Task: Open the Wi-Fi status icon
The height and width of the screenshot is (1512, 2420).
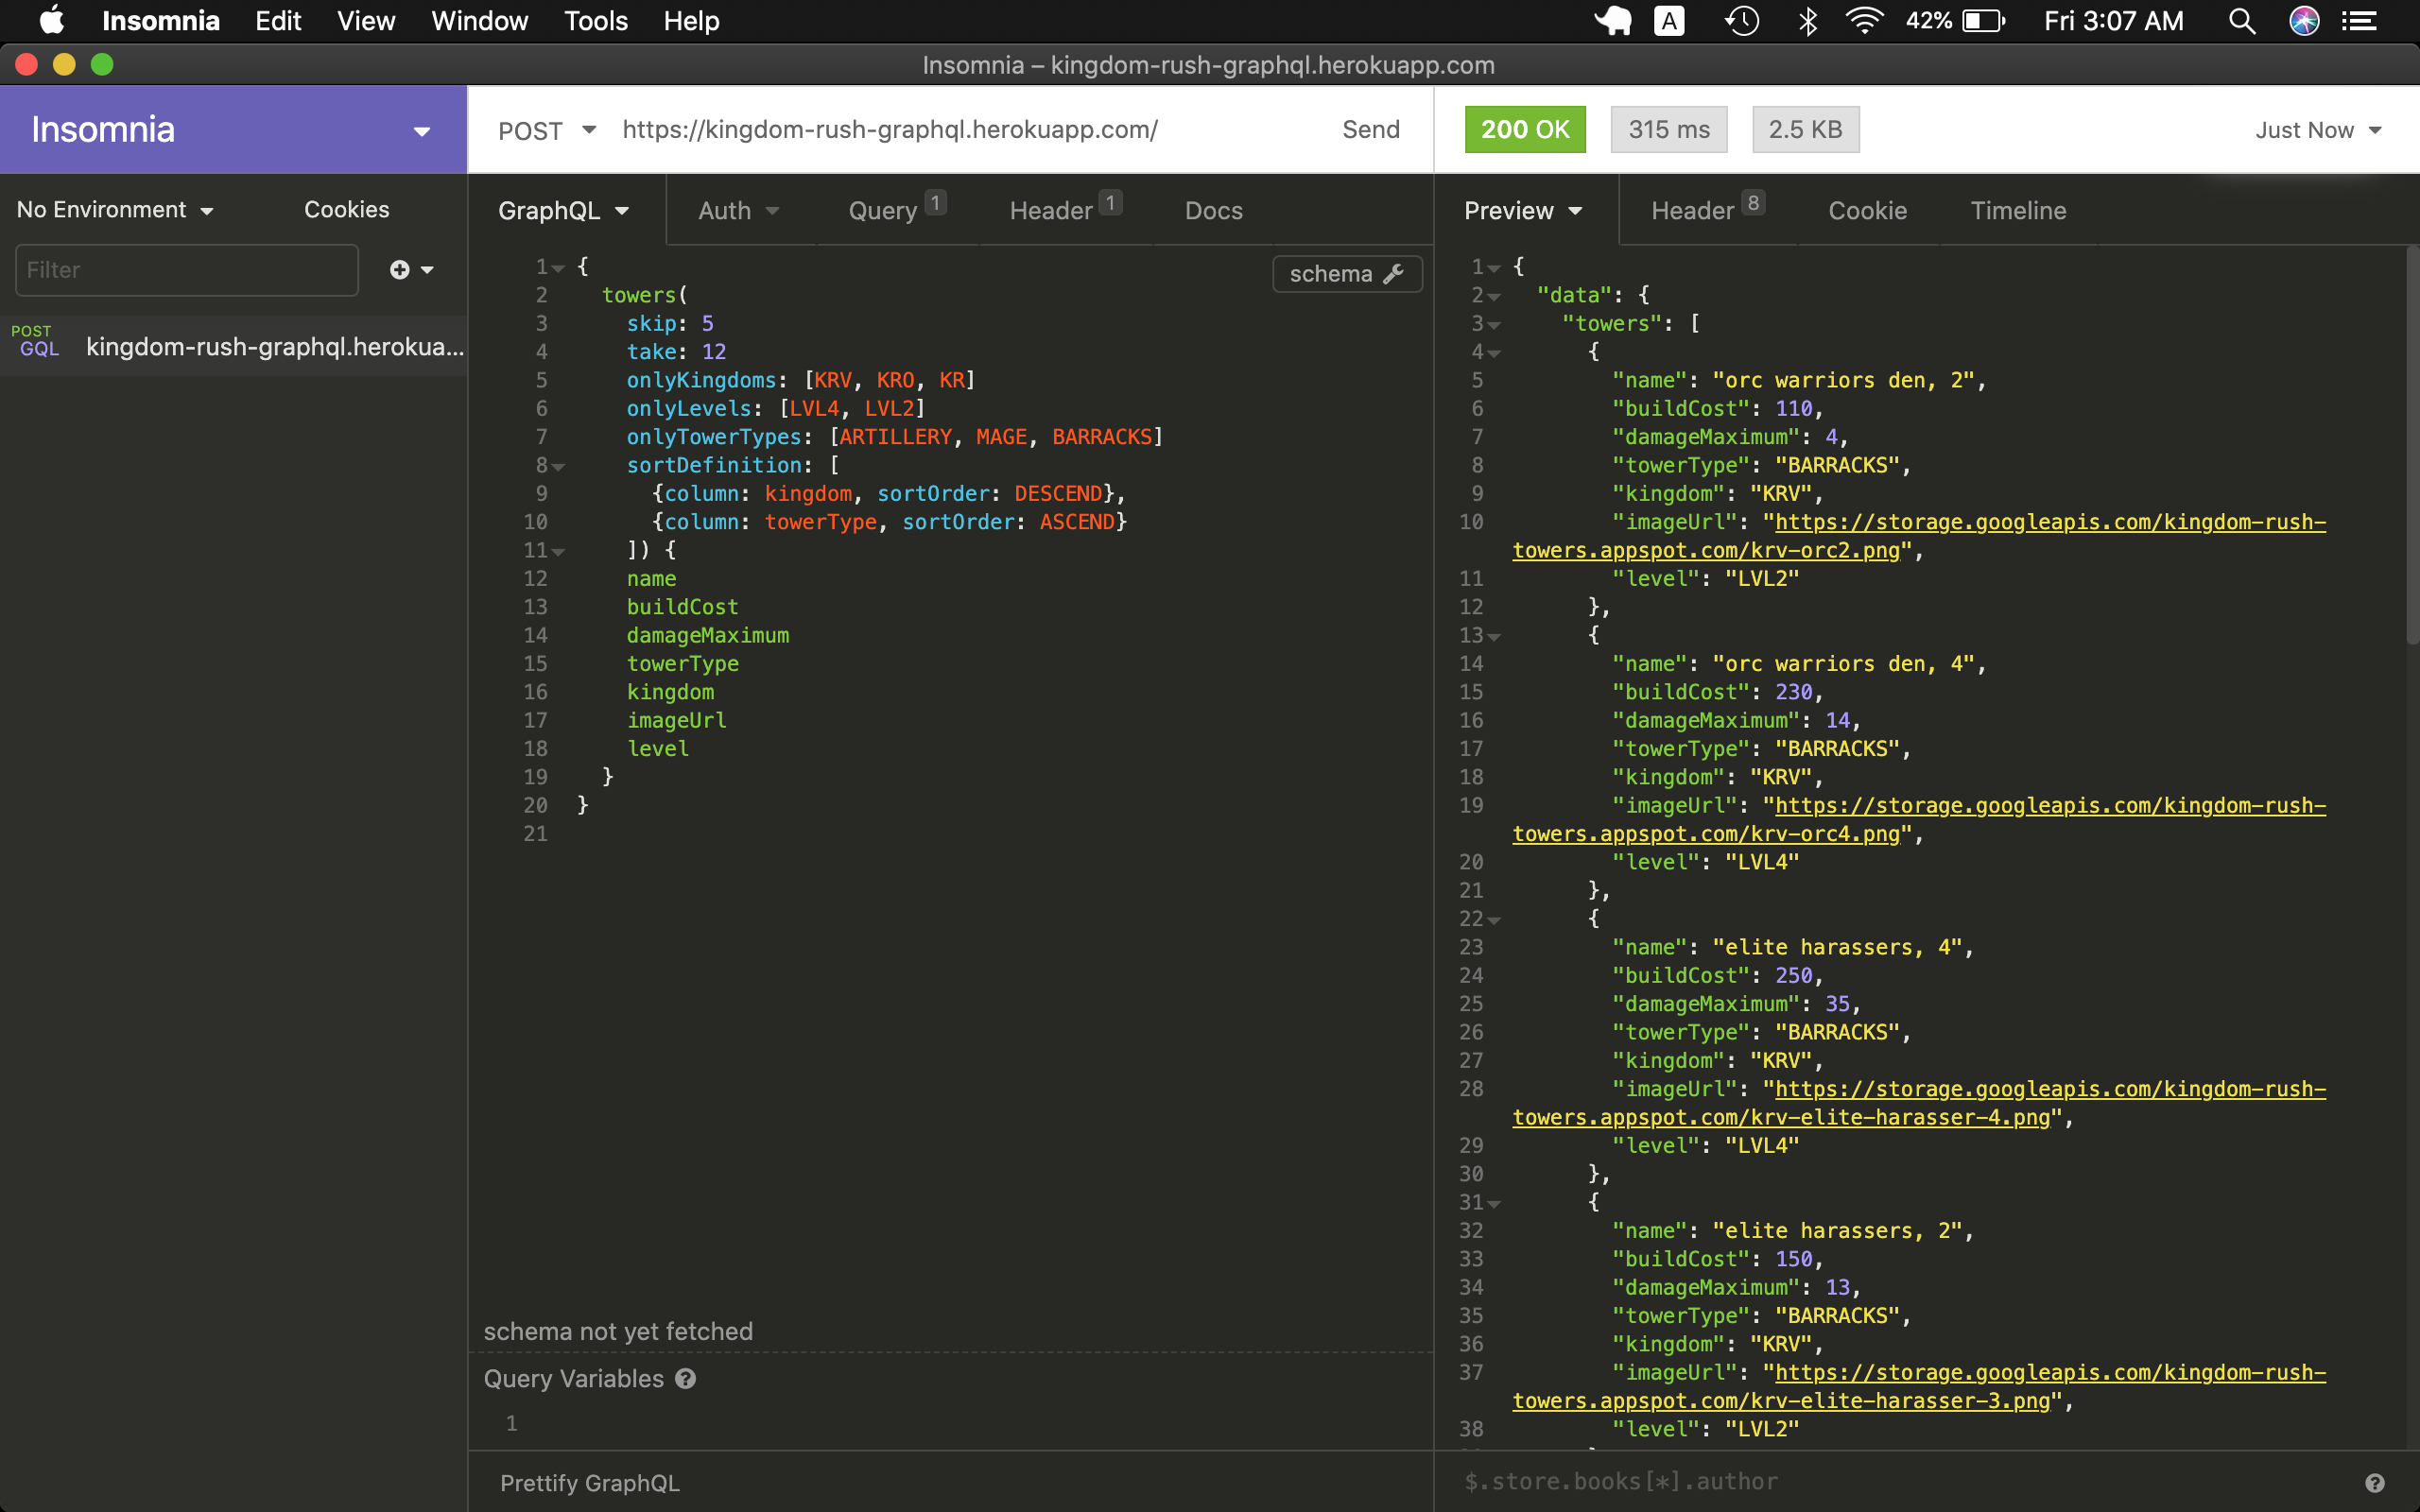Action: 1864,21
